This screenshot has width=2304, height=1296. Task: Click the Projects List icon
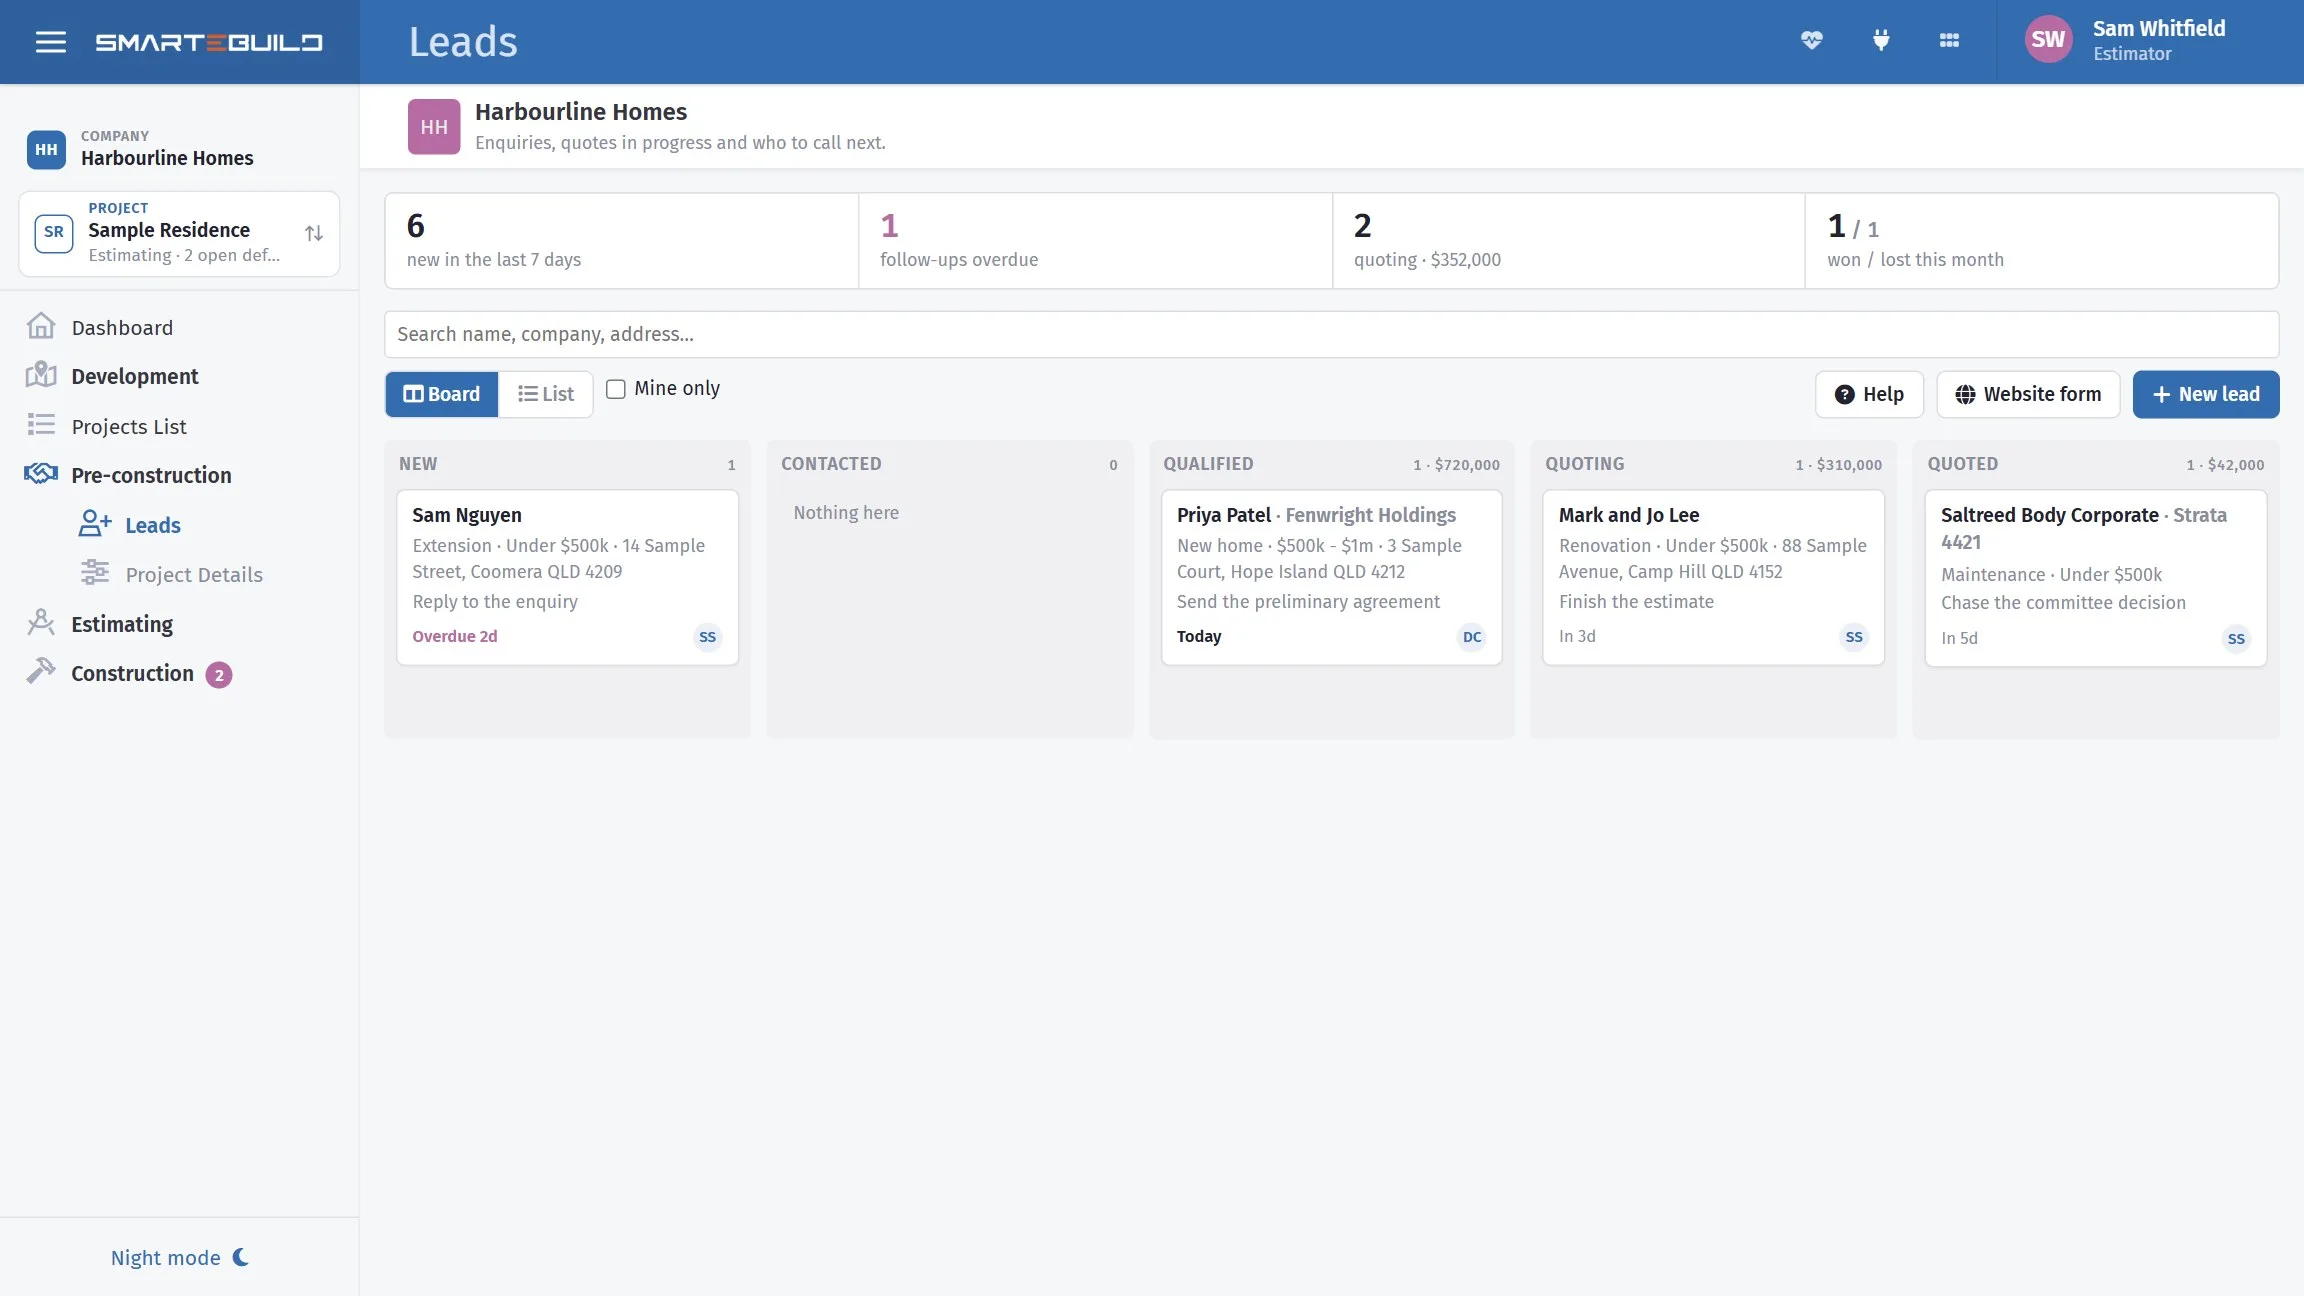[41, 425]
